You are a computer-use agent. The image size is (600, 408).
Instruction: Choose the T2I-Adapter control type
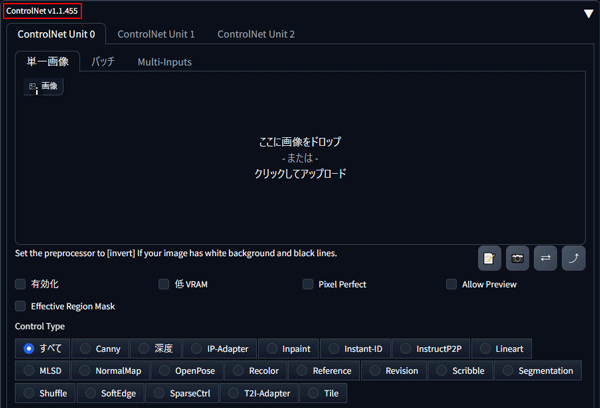pos(259,393)
